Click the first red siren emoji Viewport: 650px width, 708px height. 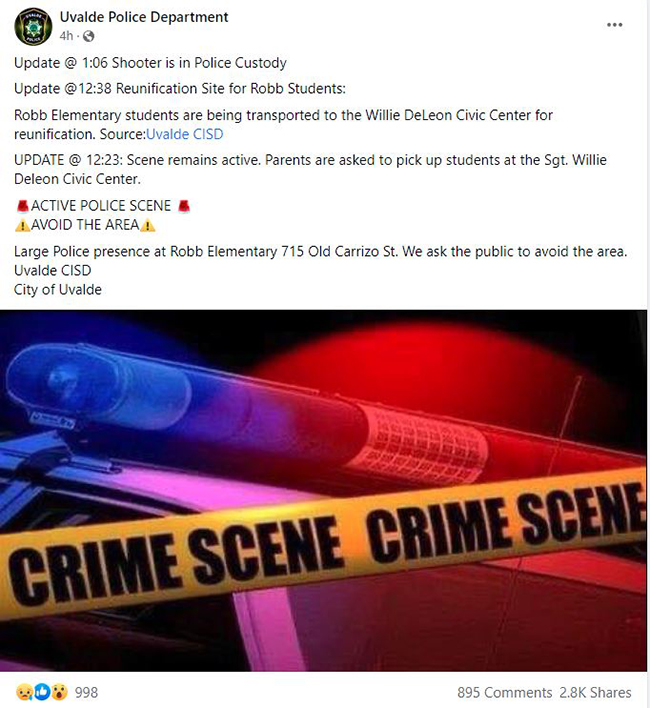tap(23, 206)
